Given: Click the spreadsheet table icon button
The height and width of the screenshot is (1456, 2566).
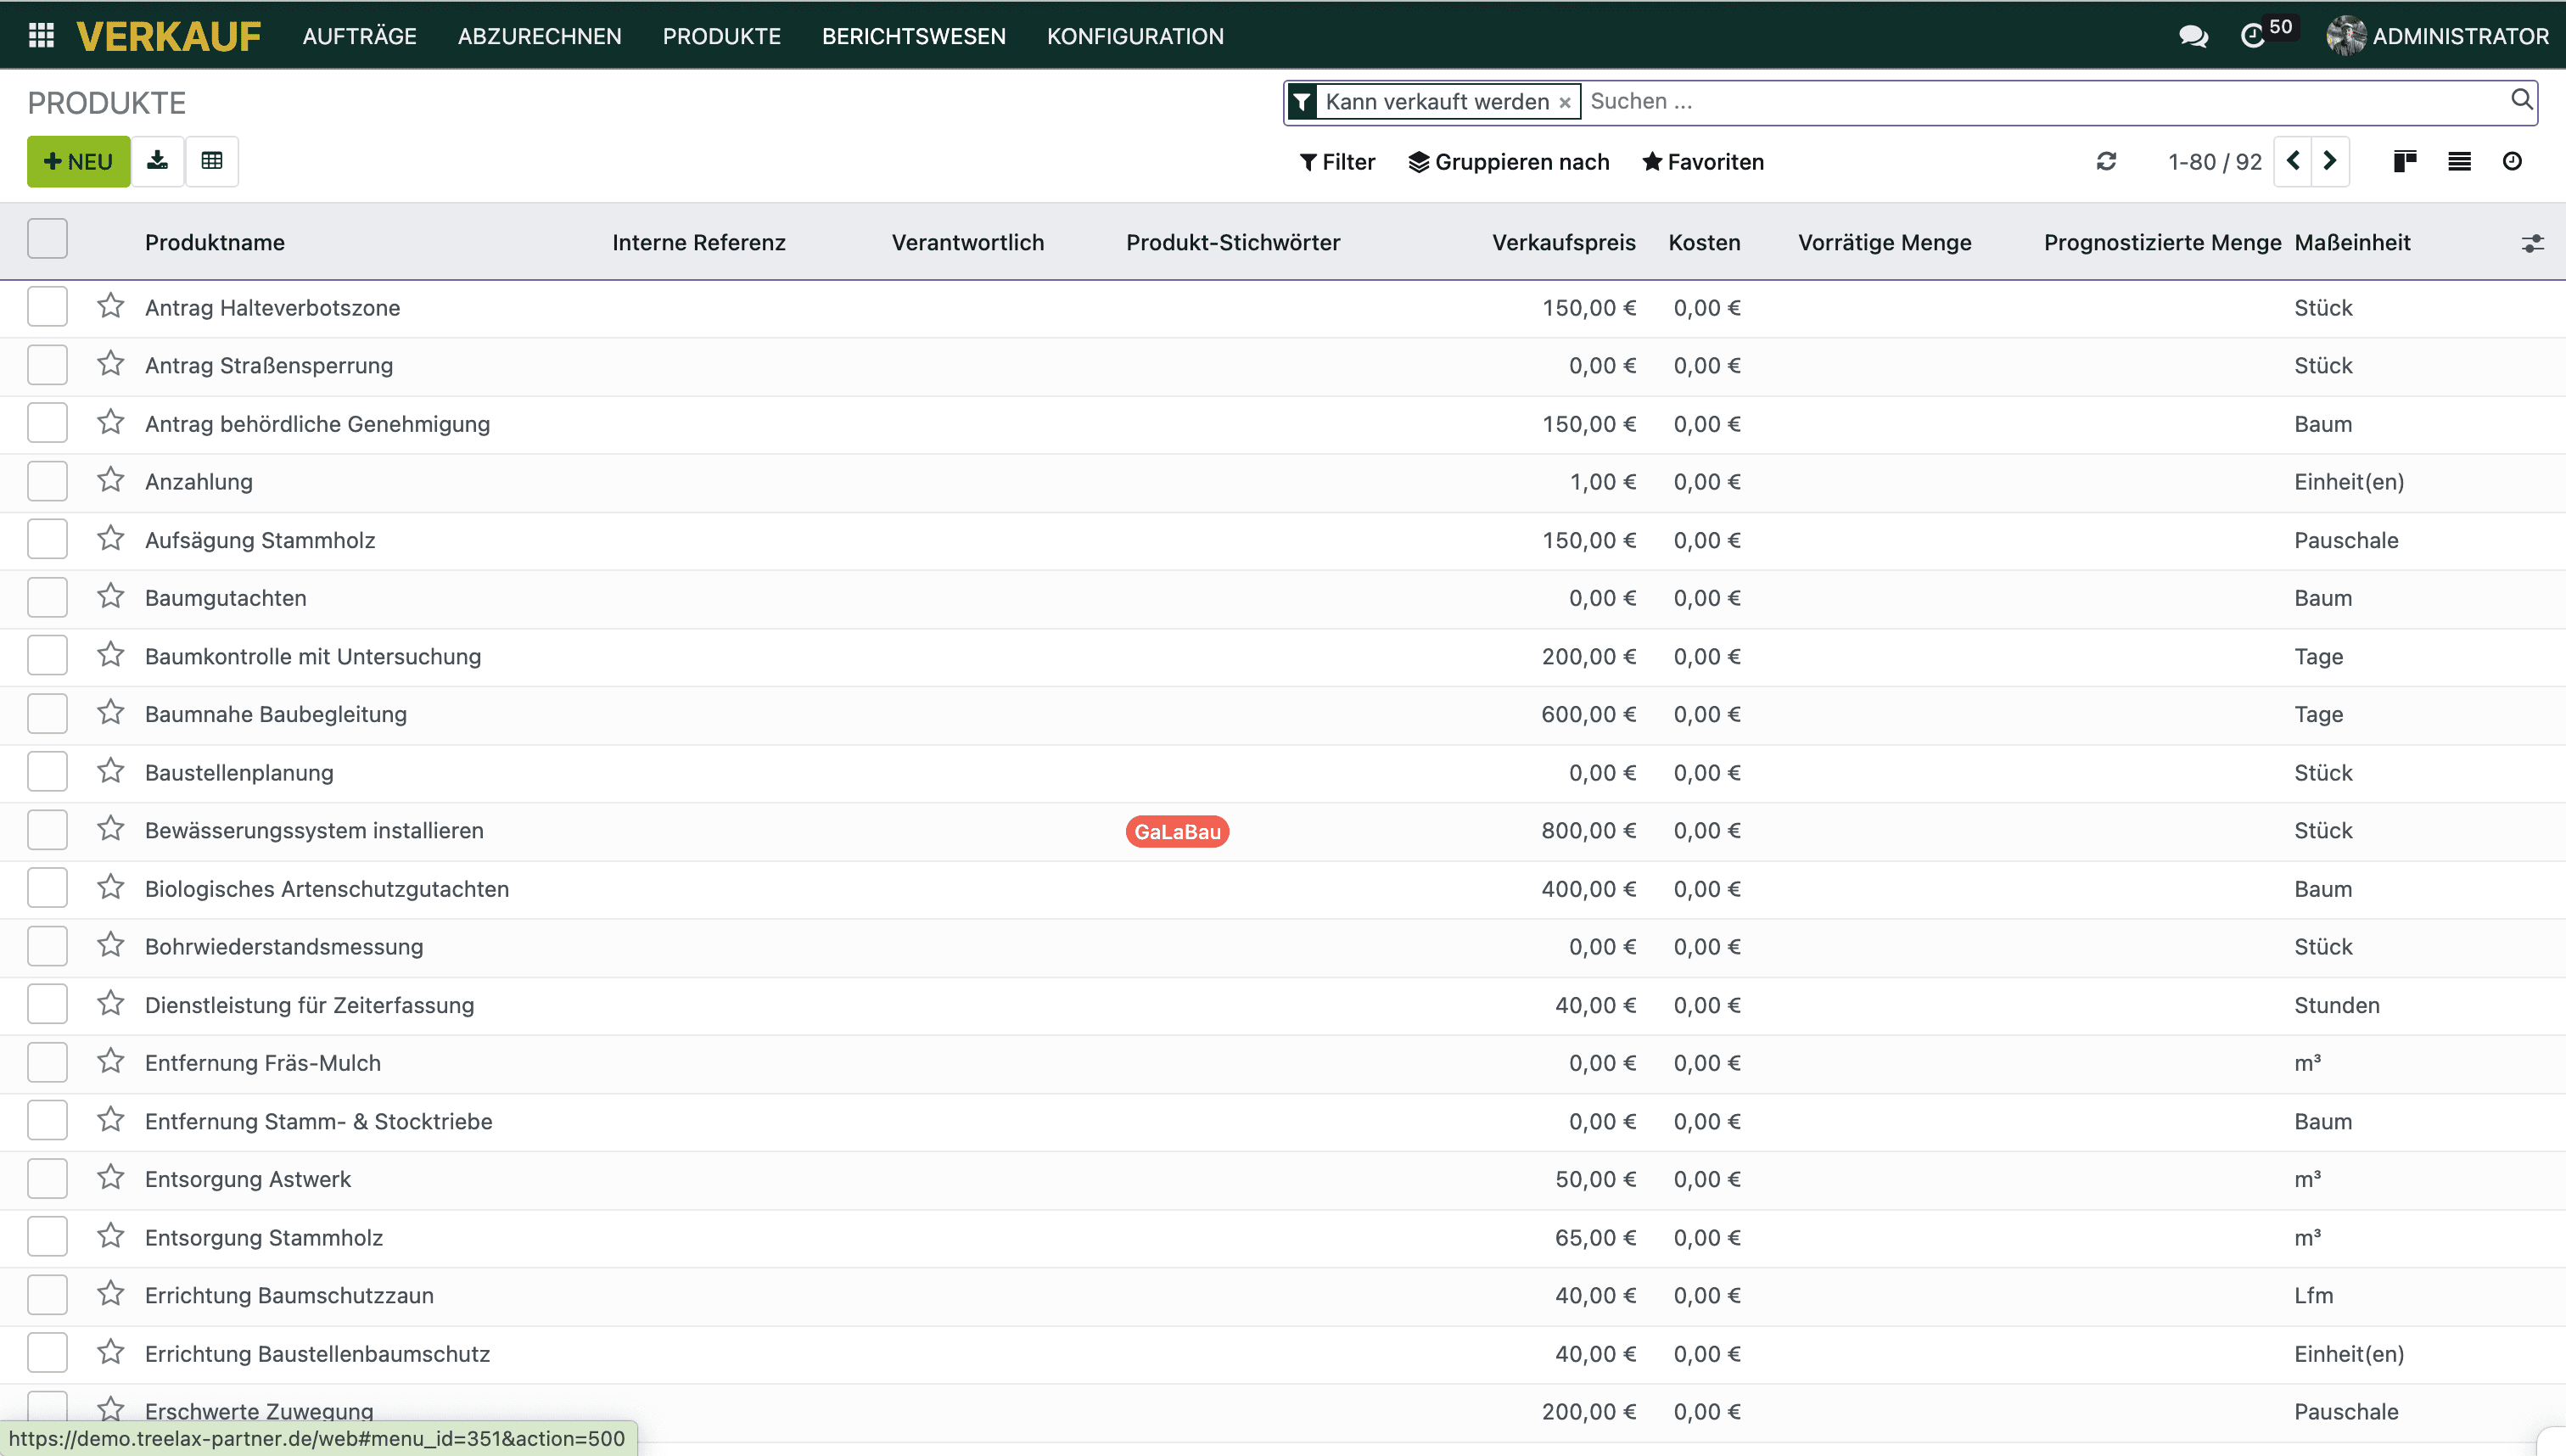Looking at the screenshot, I should (212, 161).
